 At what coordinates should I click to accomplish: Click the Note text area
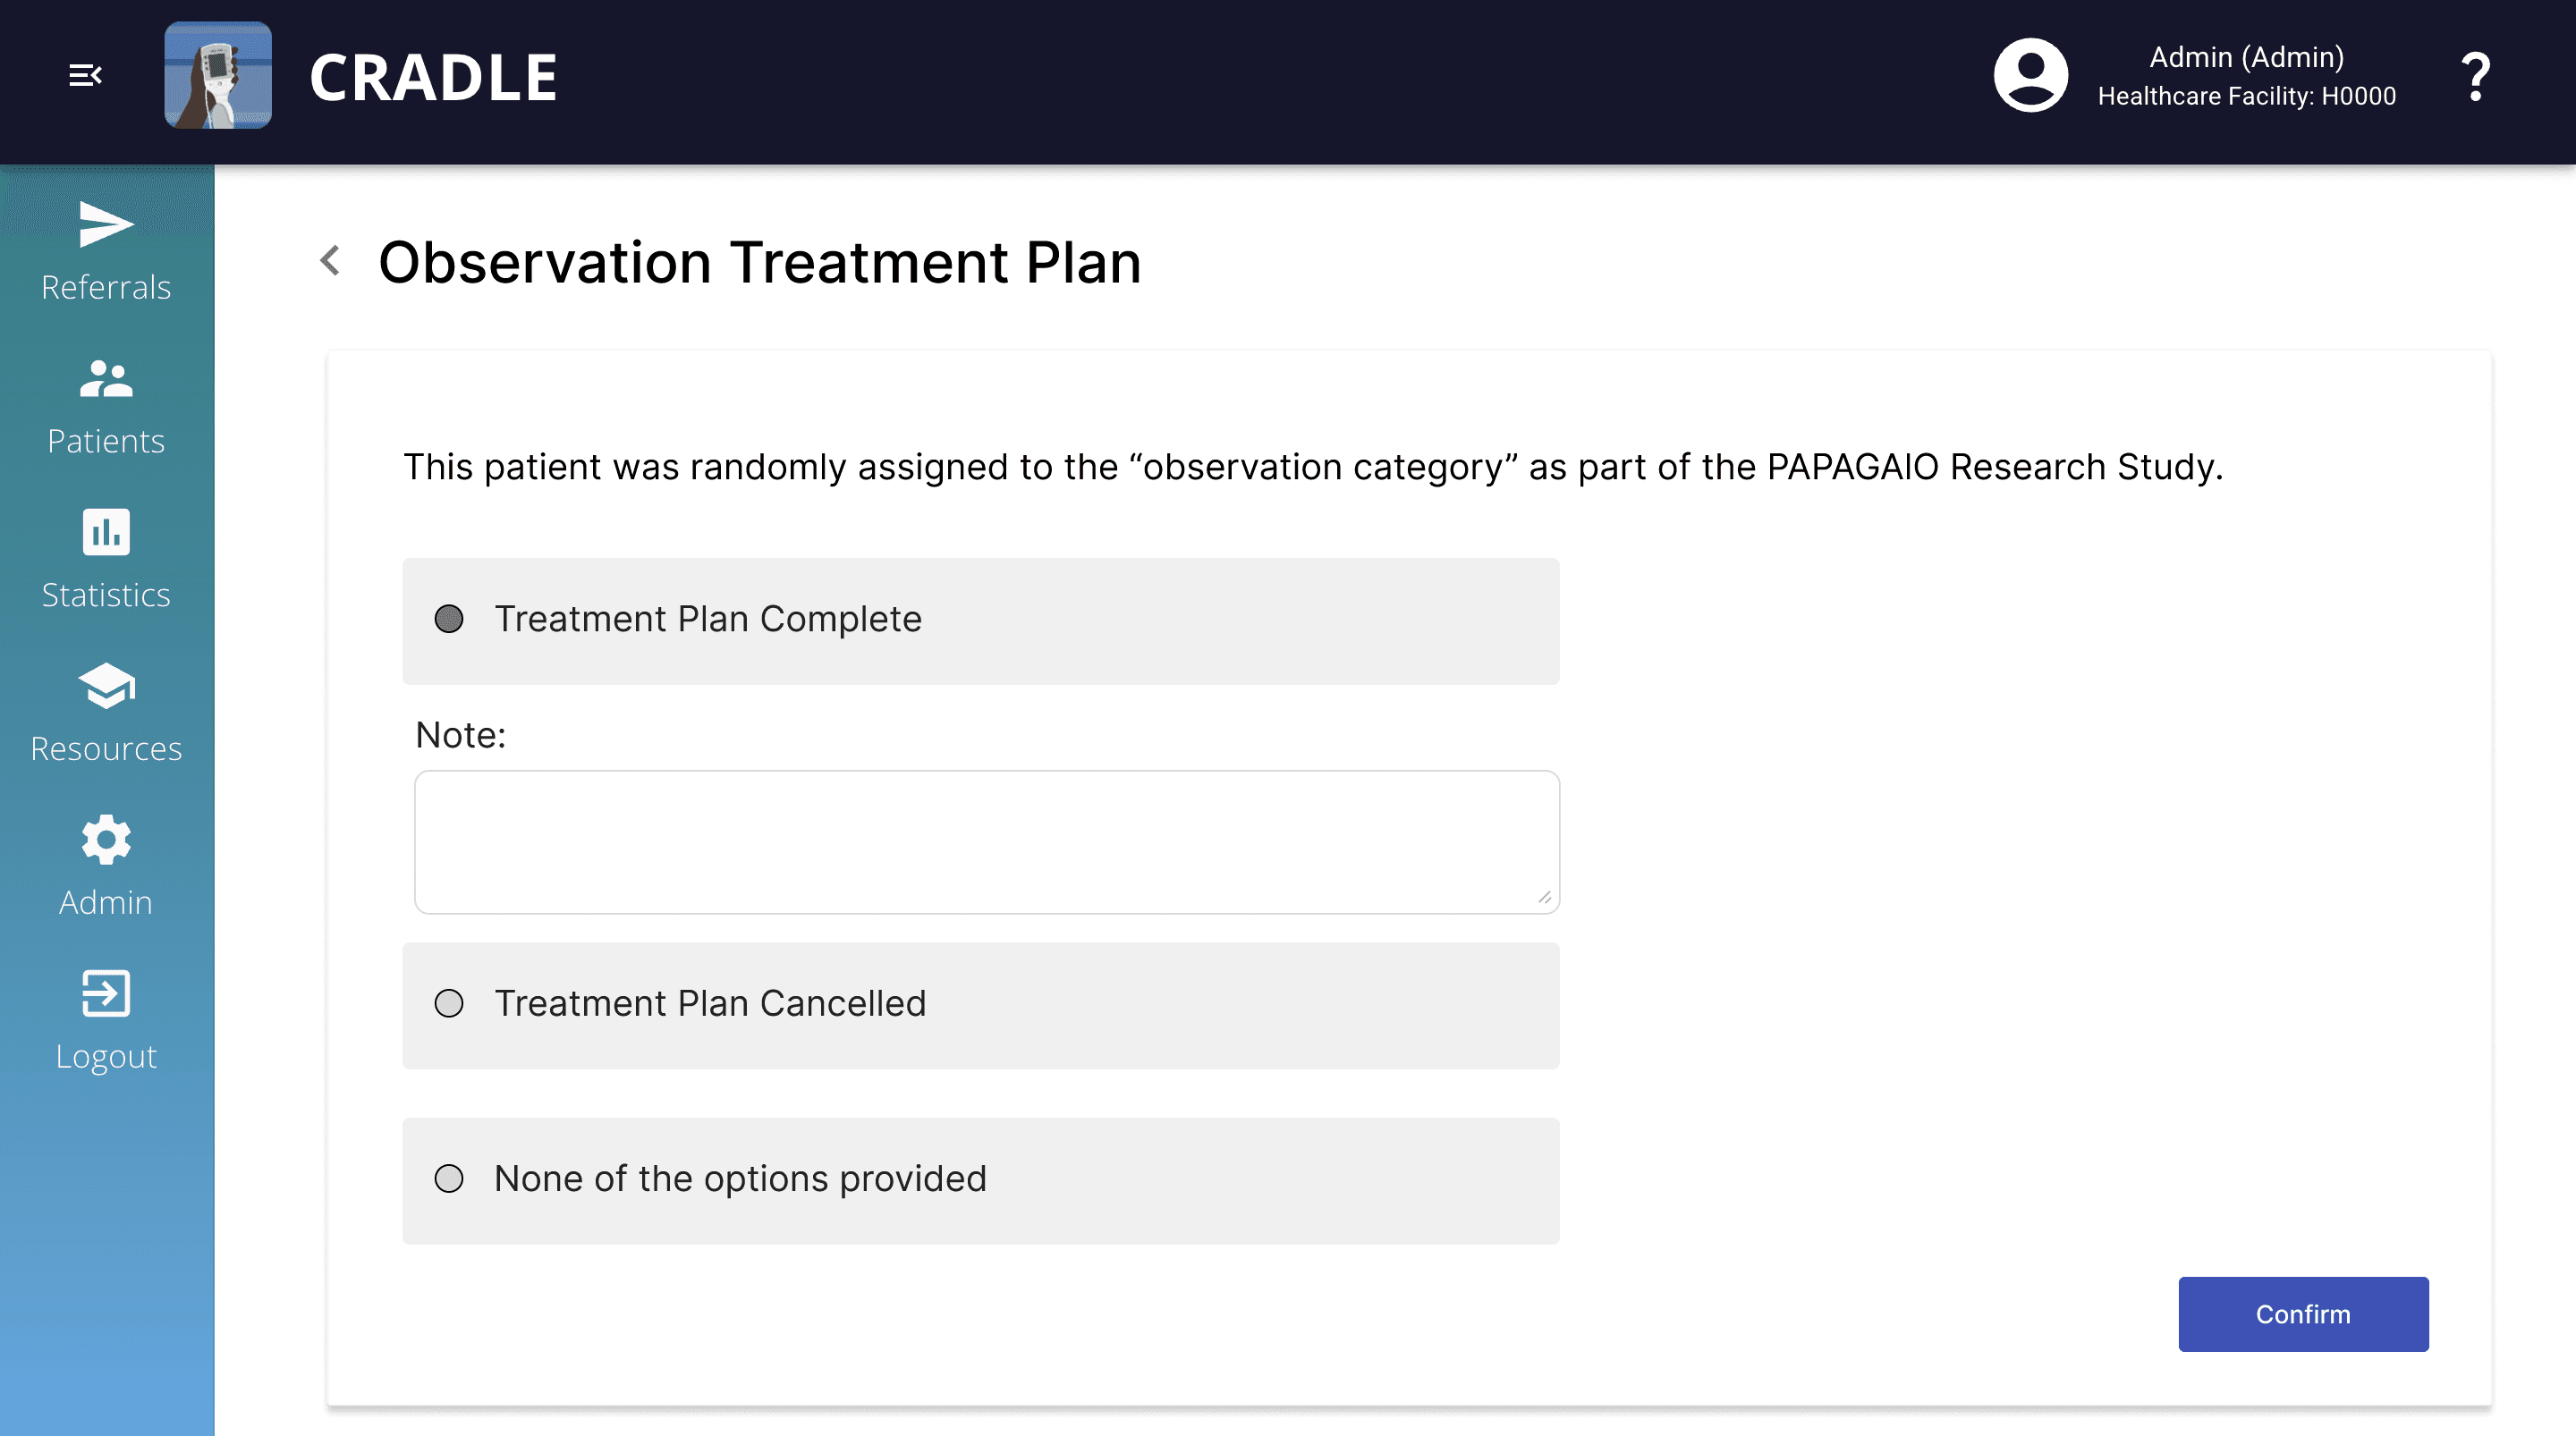986,841
